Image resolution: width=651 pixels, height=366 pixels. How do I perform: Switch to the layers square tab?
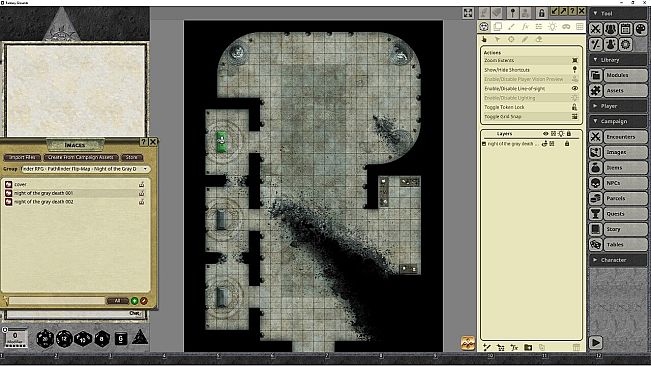(497, 27)
